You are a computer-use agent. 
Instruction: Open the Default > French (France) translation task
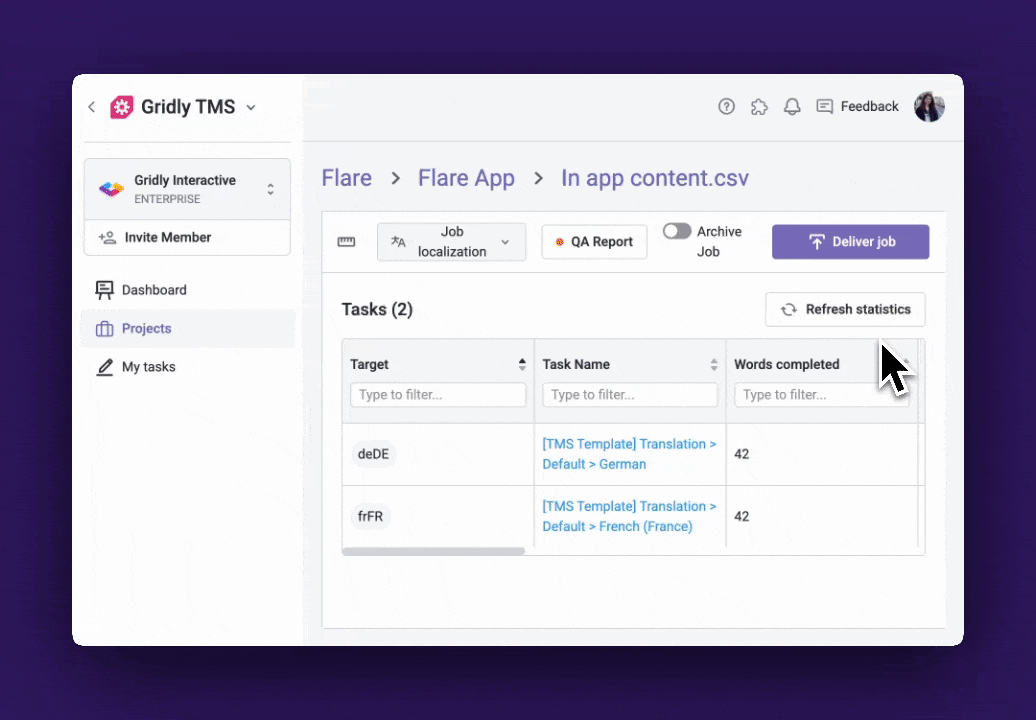pyautogui.click(x=629, y=517)
